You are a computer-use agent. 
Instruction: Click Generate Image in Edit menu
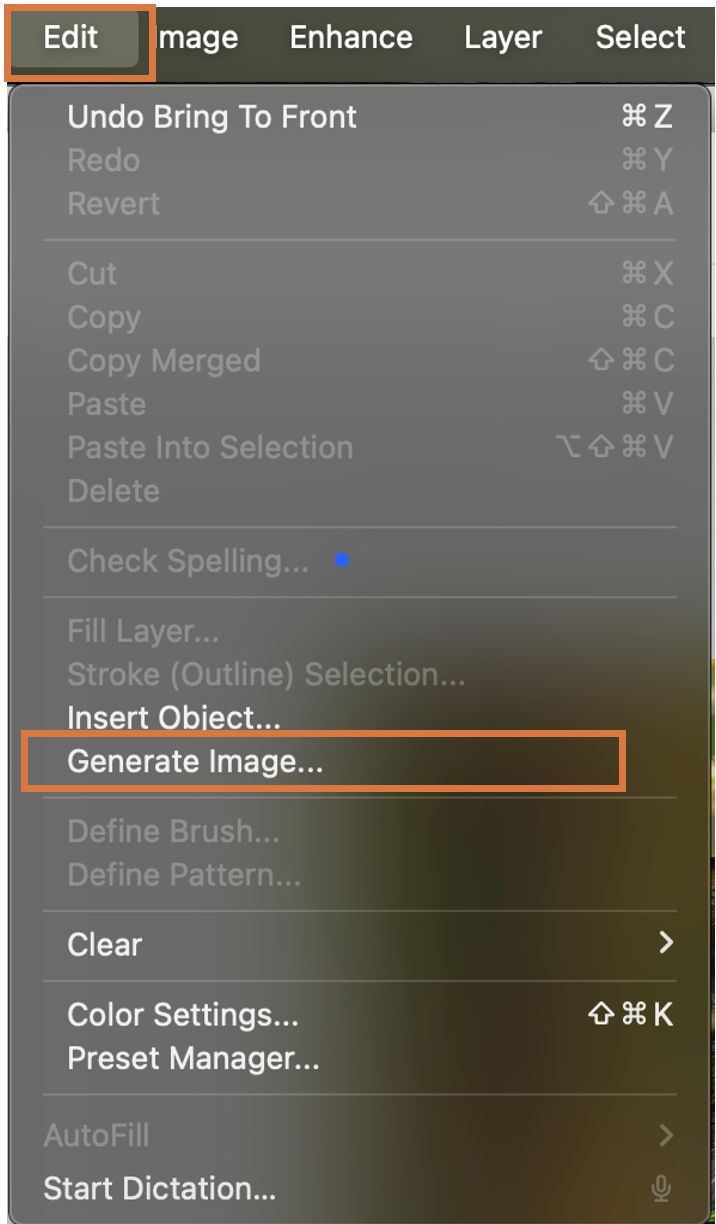(195, 762)
